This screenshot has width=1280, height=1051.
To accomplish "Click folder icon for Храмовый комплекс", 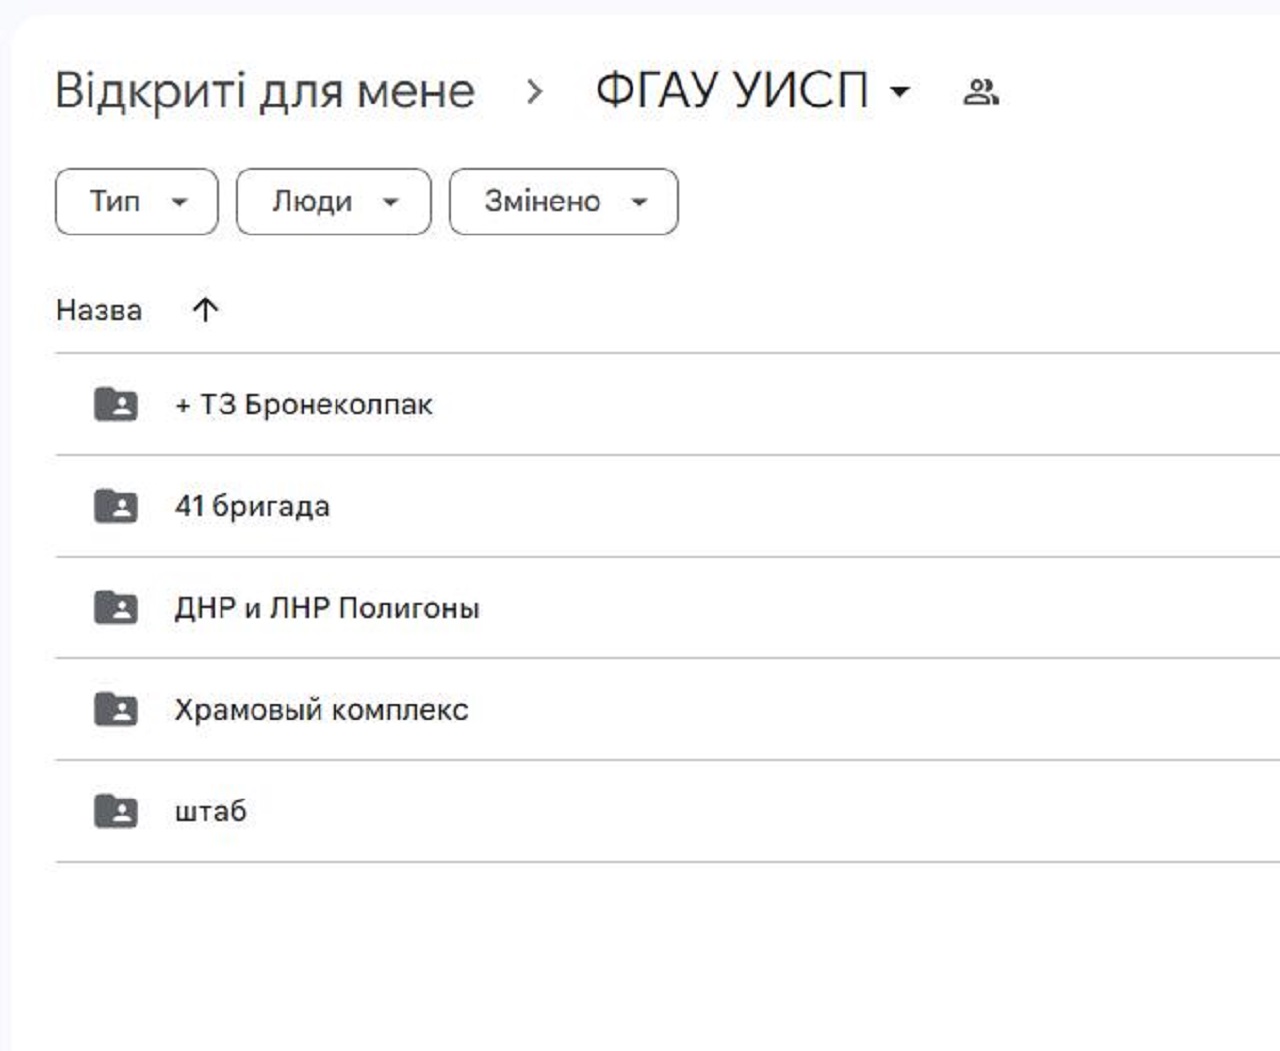I will click(x=116, y=710).
